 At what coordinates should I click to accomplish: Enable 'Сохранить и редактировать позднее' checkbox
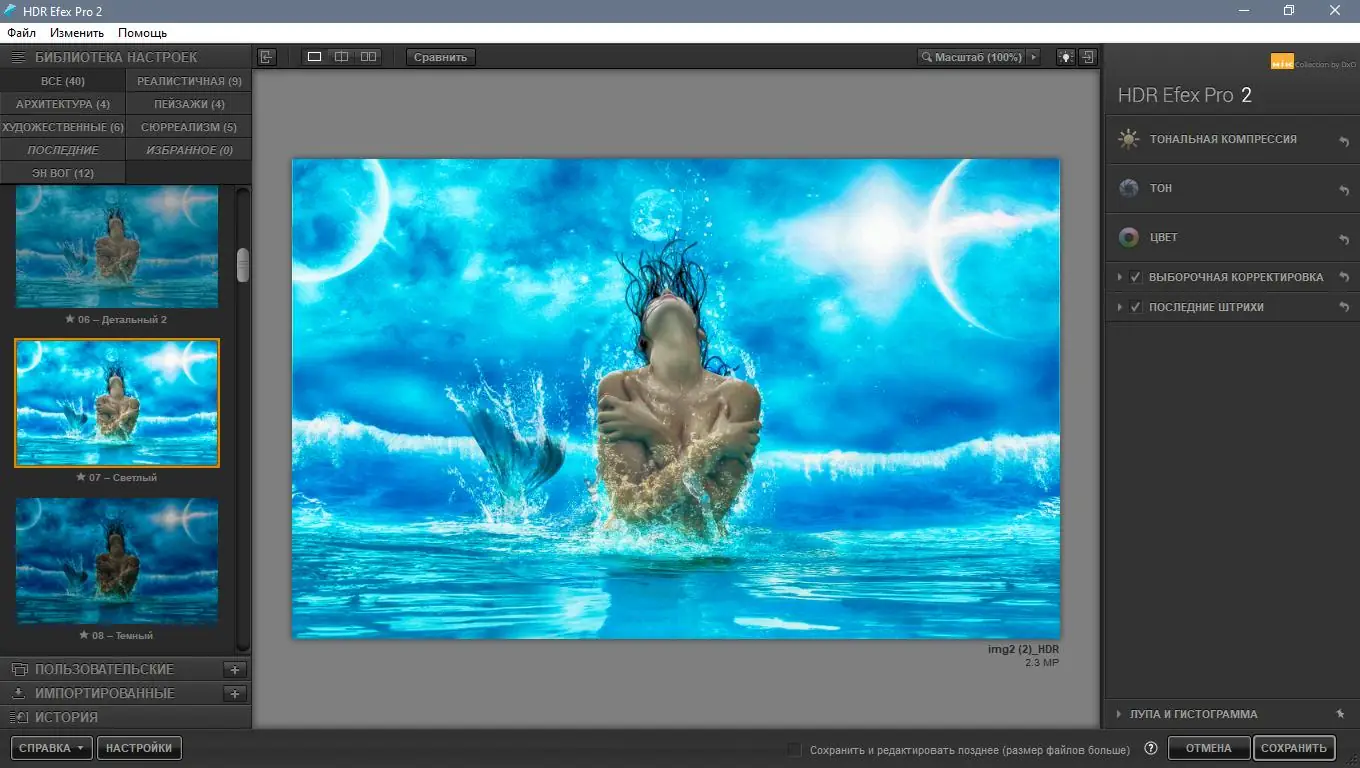(793, 748)
